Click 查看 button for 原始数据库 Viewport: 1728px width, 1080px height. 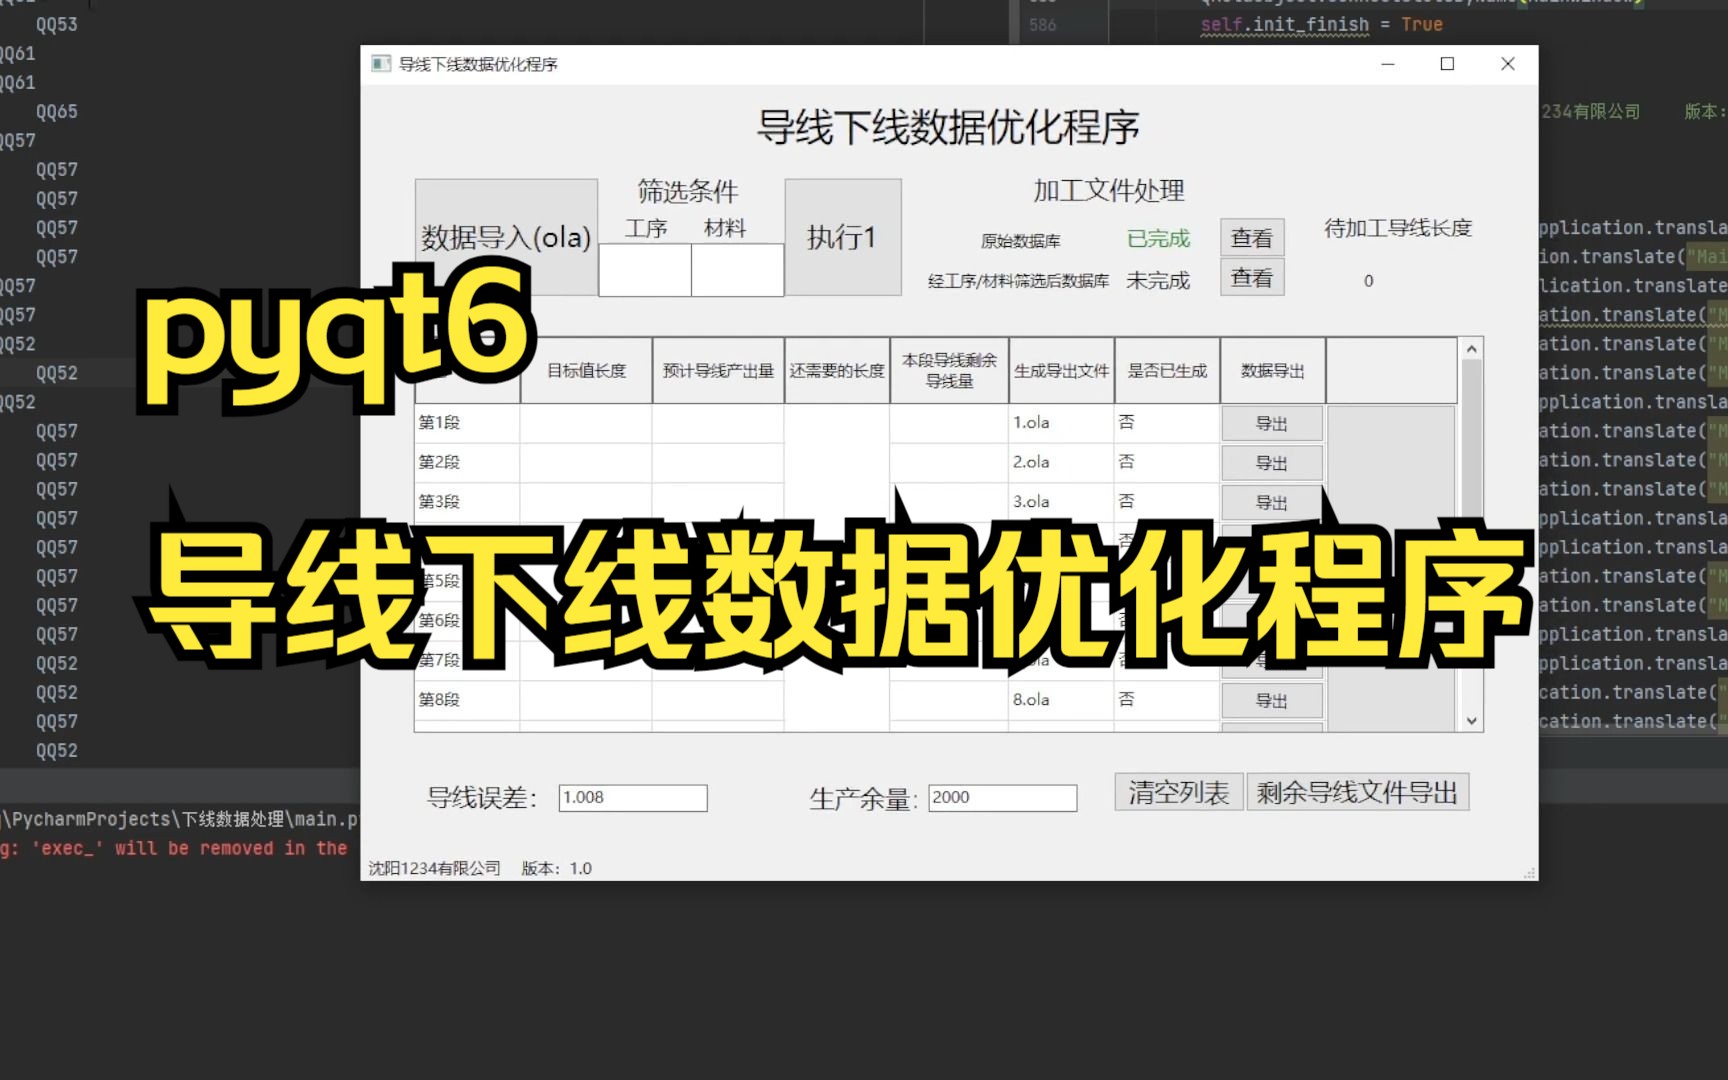(1252, 238)
